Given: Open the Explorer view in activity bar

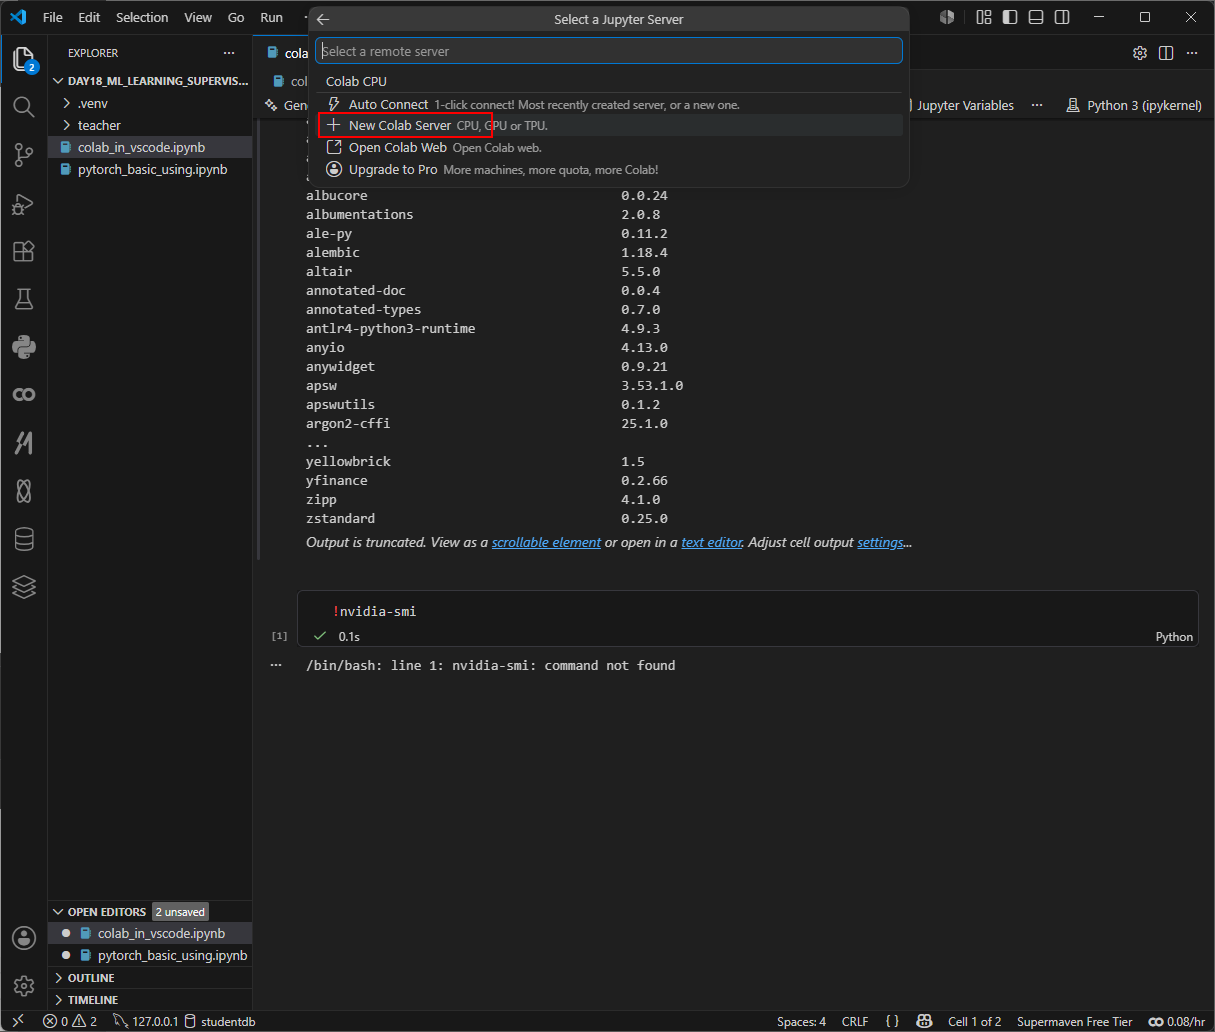Looking at the screenshot, I should click(24, 59).
